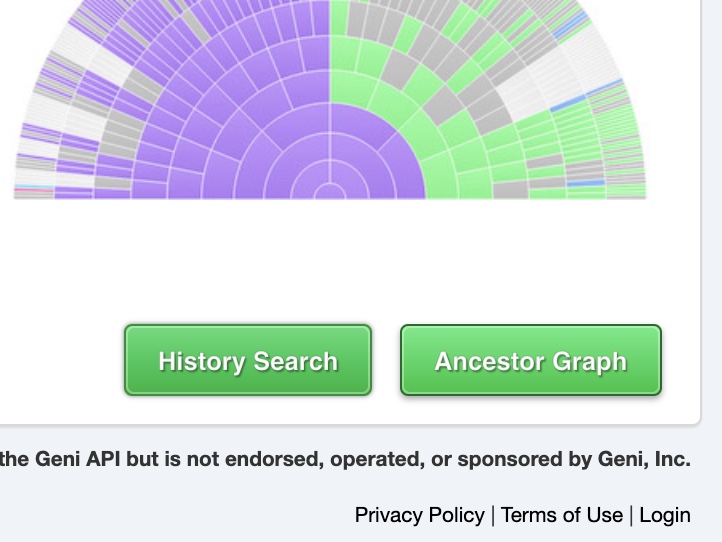Select the topmost green segment beside the center line

339,17
